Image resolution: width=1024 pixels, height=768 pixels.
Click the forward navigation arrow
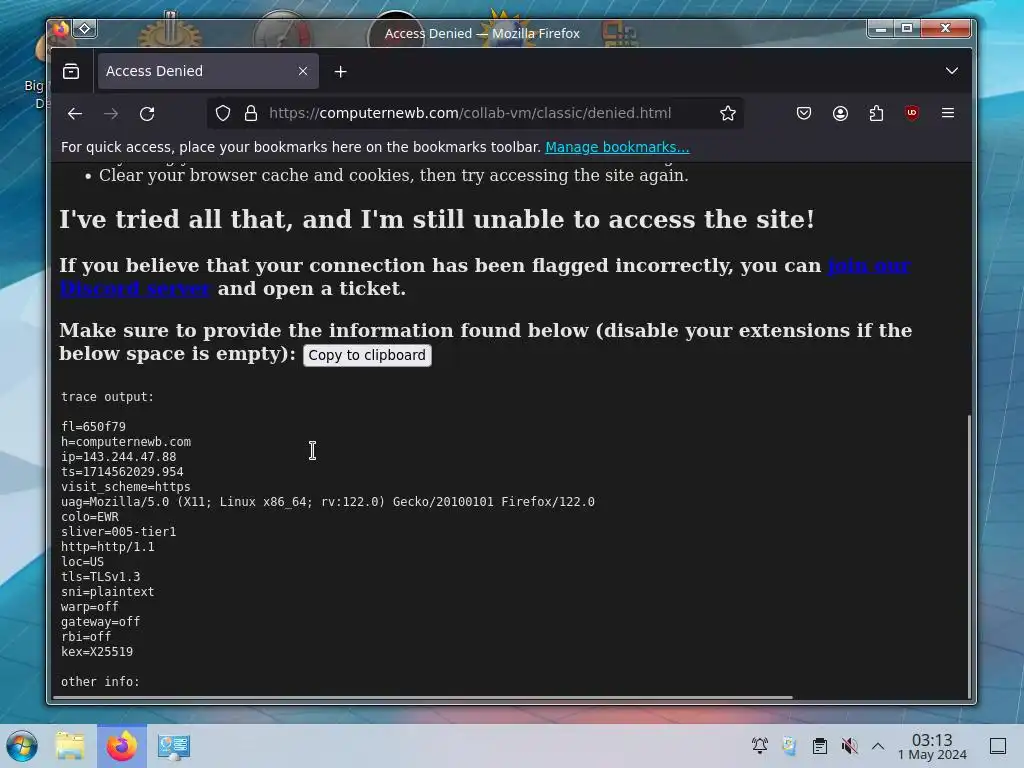111,114
